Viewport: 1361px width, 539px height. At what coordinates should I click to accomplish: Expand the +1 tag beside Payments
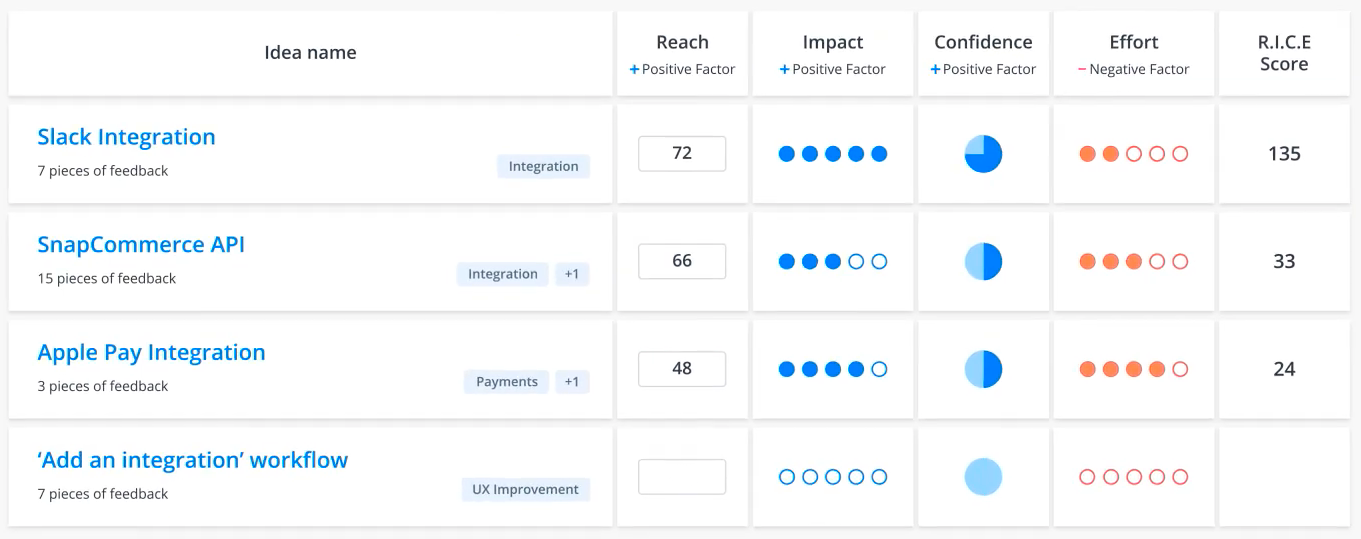tap(572, 382)
